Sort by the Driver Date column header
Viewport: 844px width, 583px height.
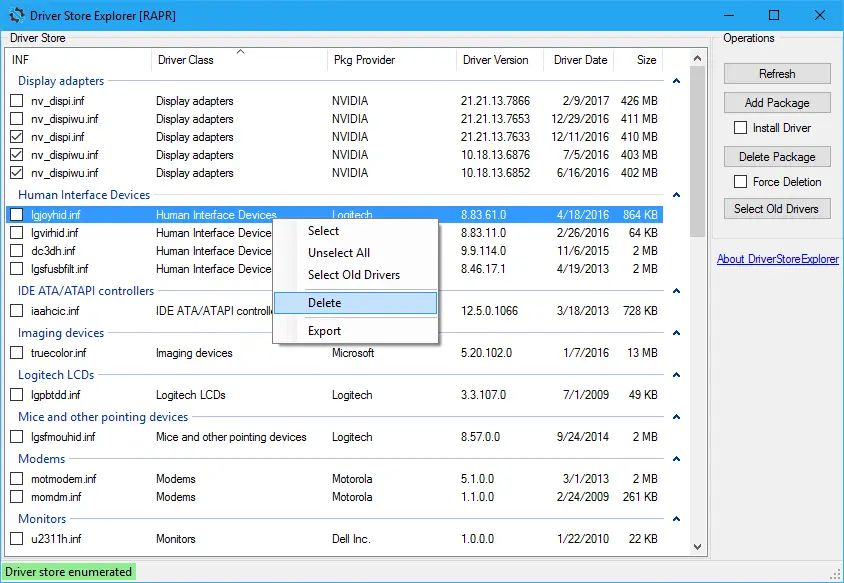(580, 60)
